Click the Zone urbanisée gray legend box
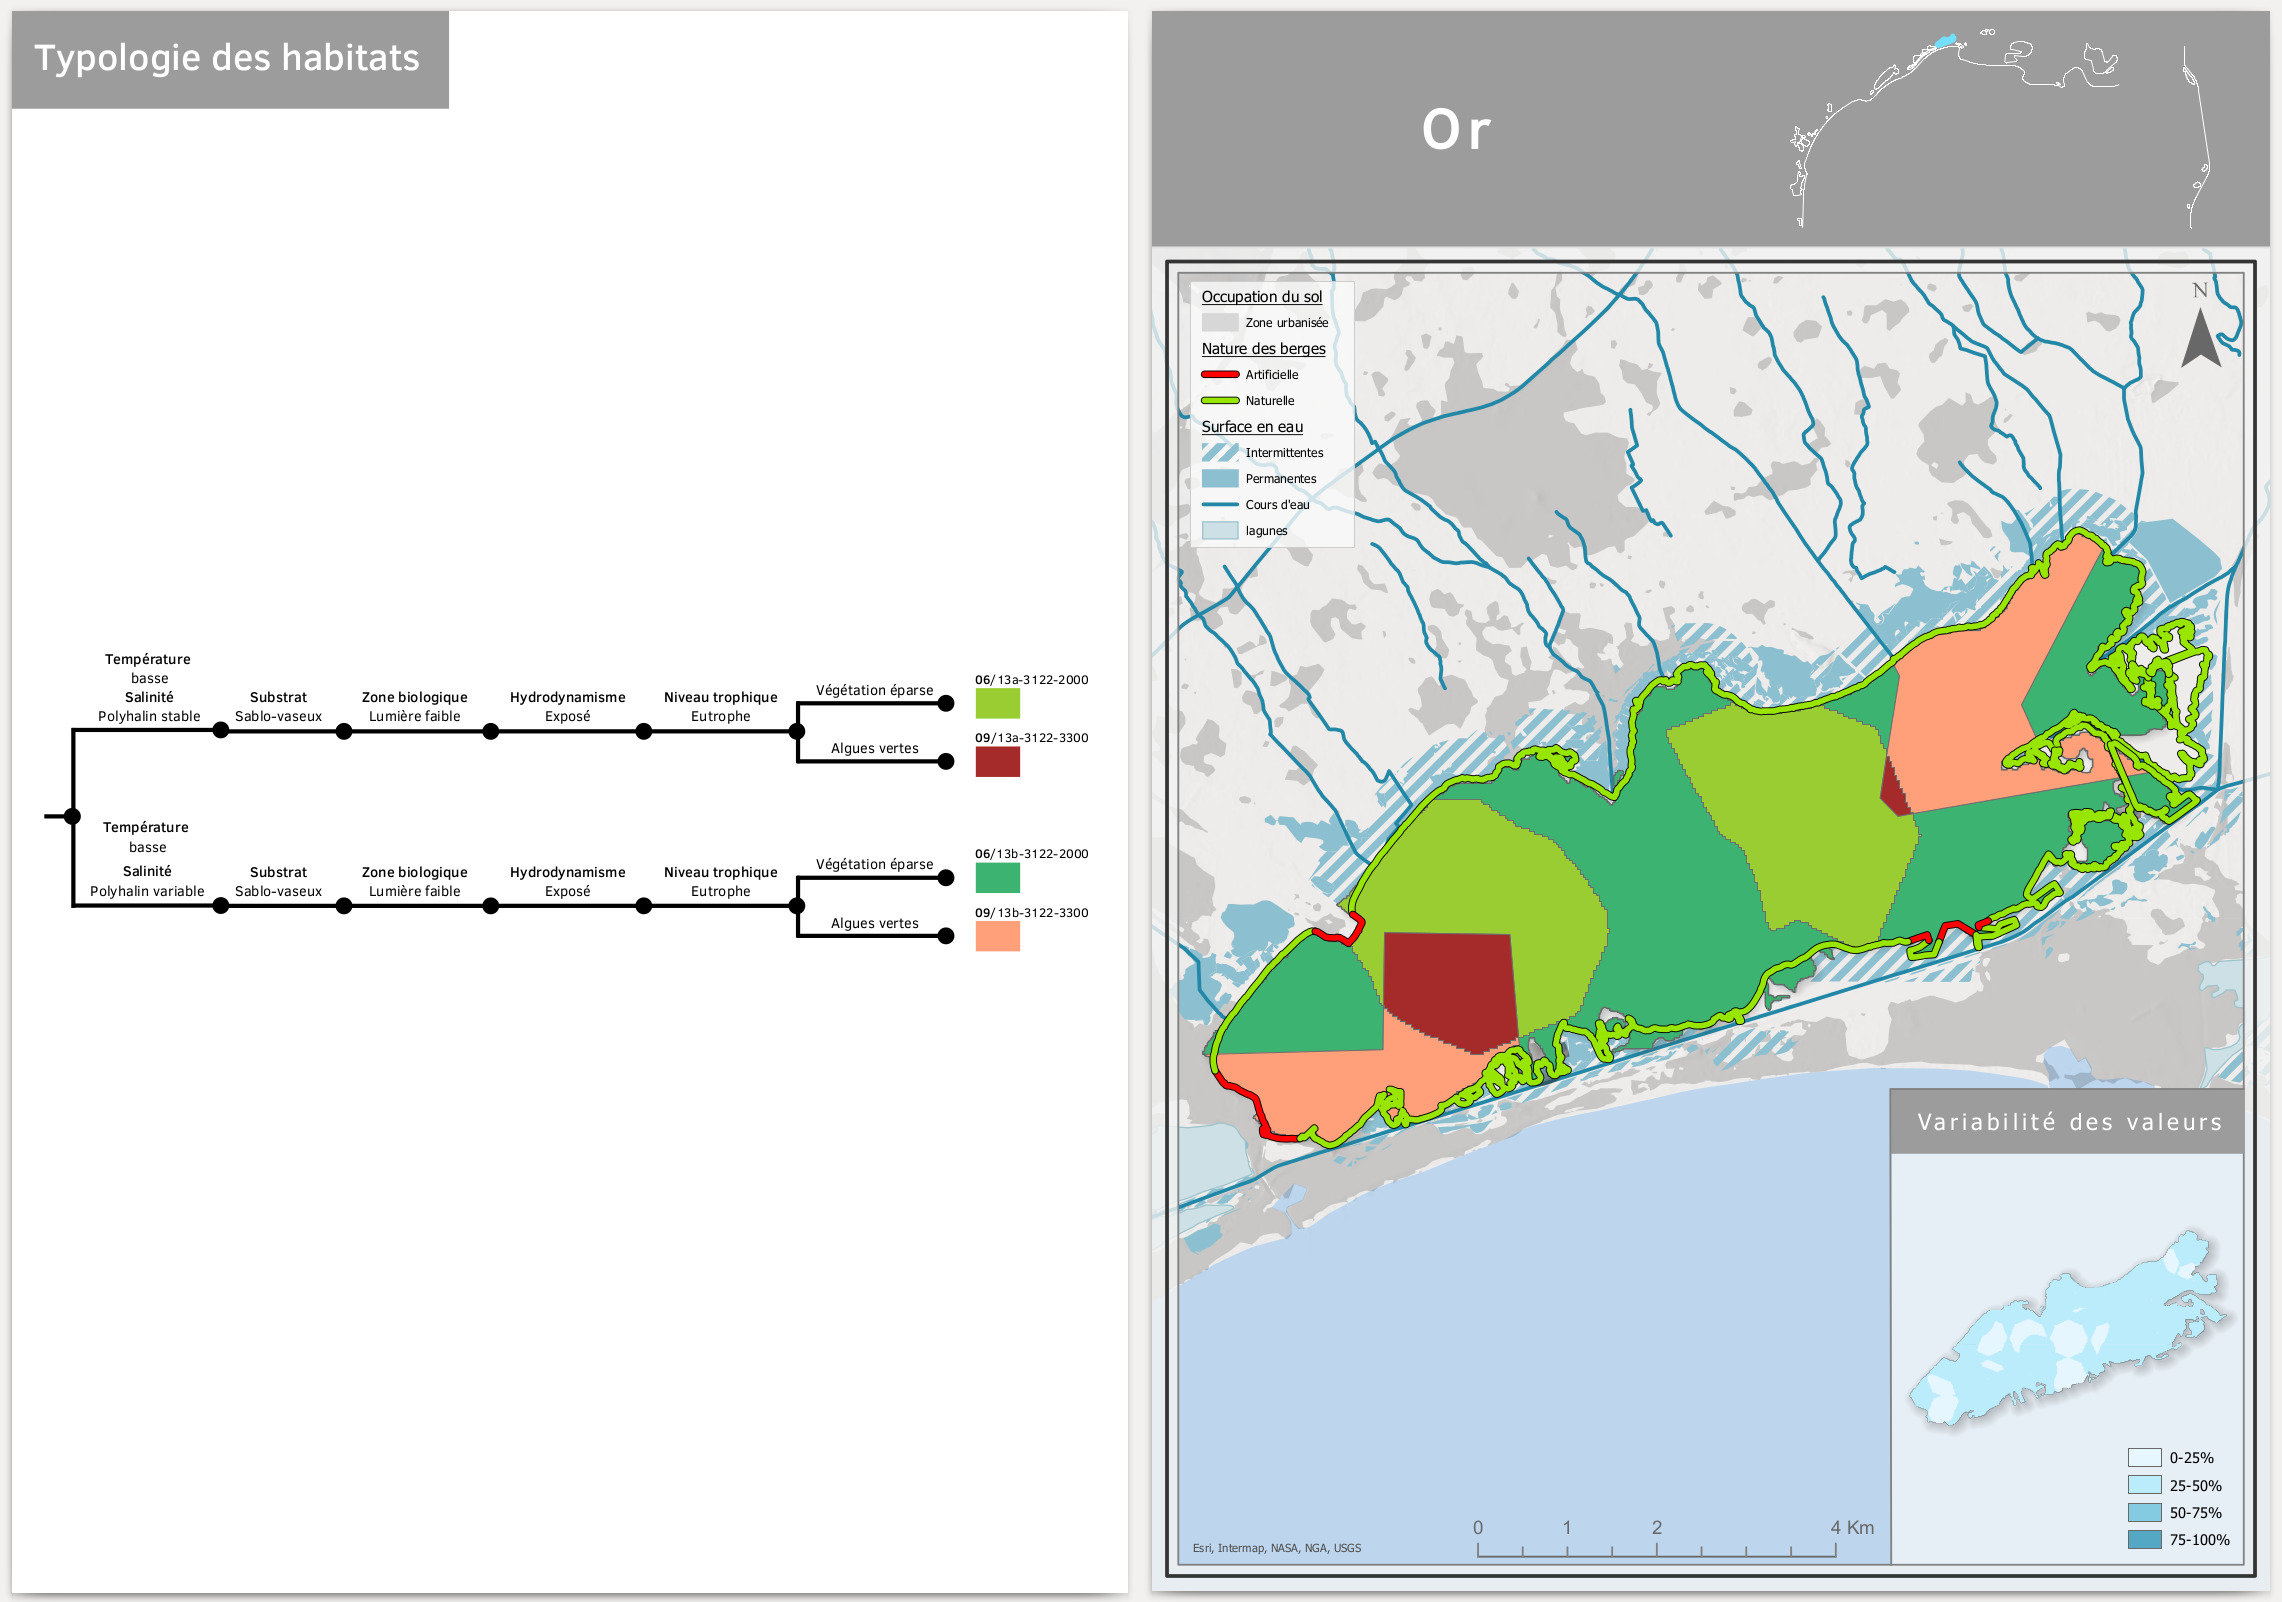 pyautogui.click(x=1220, y=323)
